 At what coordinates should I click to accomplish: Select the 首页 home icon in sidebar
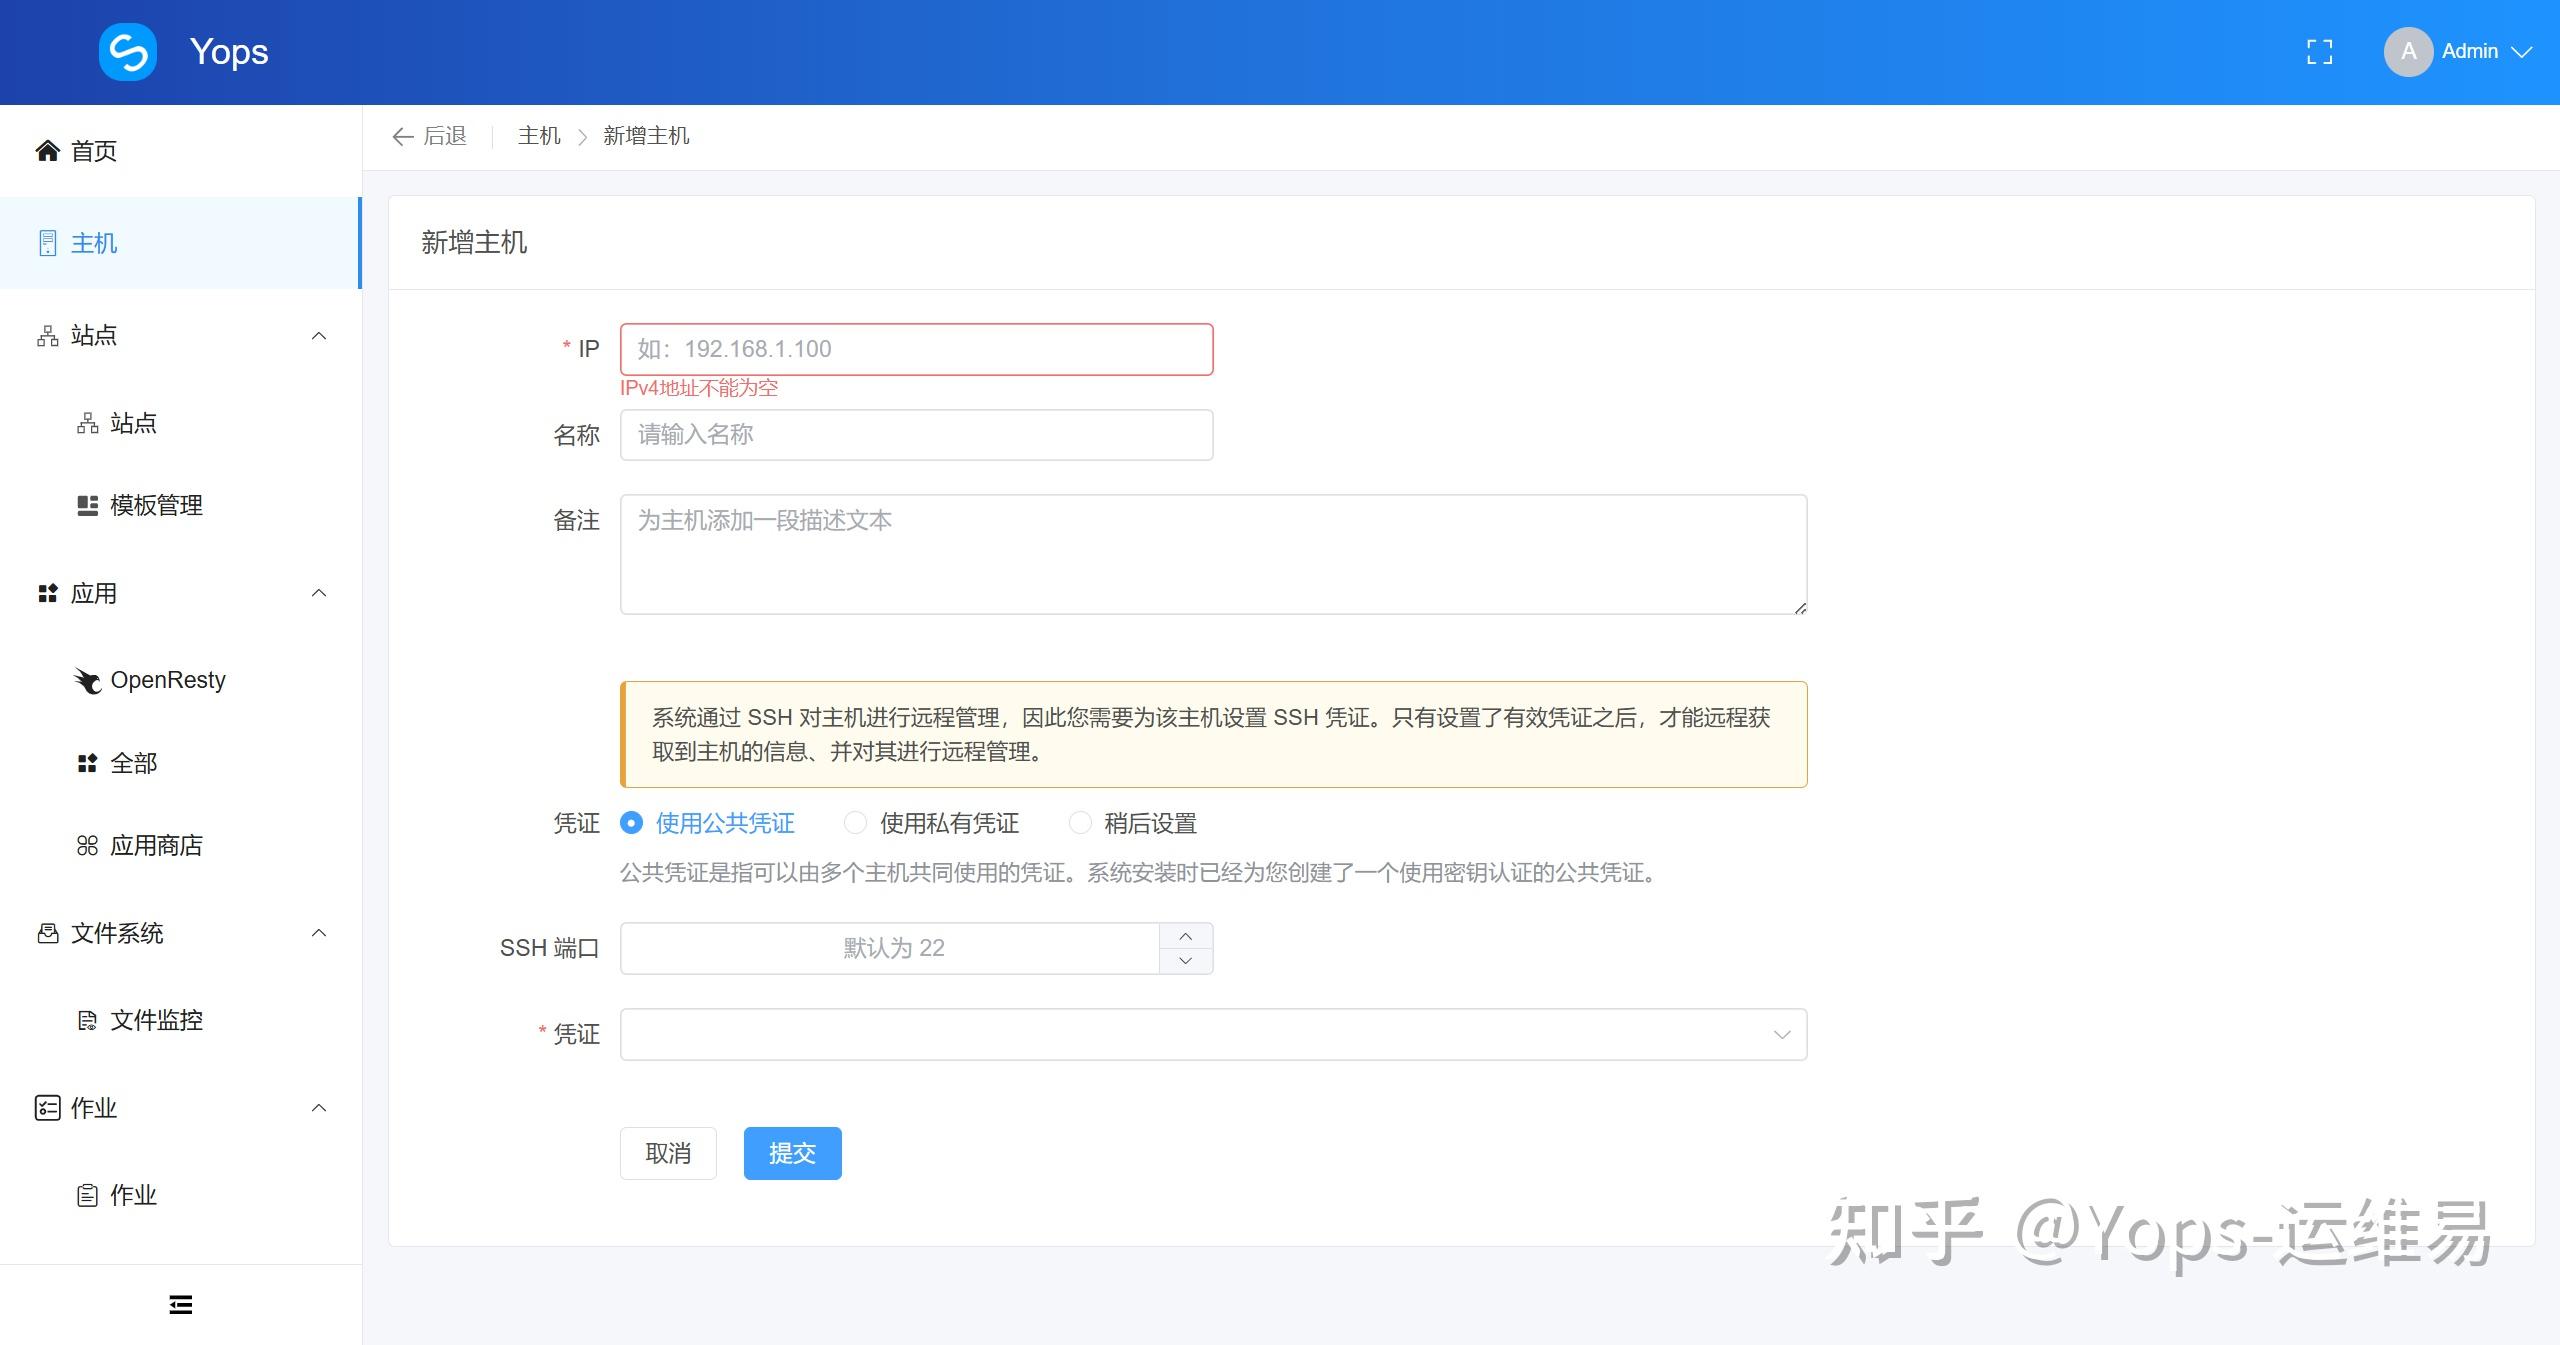47,150
